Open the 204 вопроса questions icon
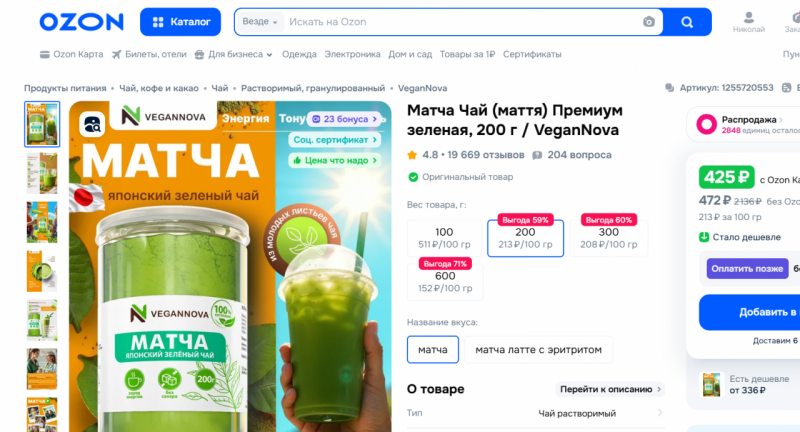Screen dimensions: 800x432 pyautogui.click(x=537, y=155)
